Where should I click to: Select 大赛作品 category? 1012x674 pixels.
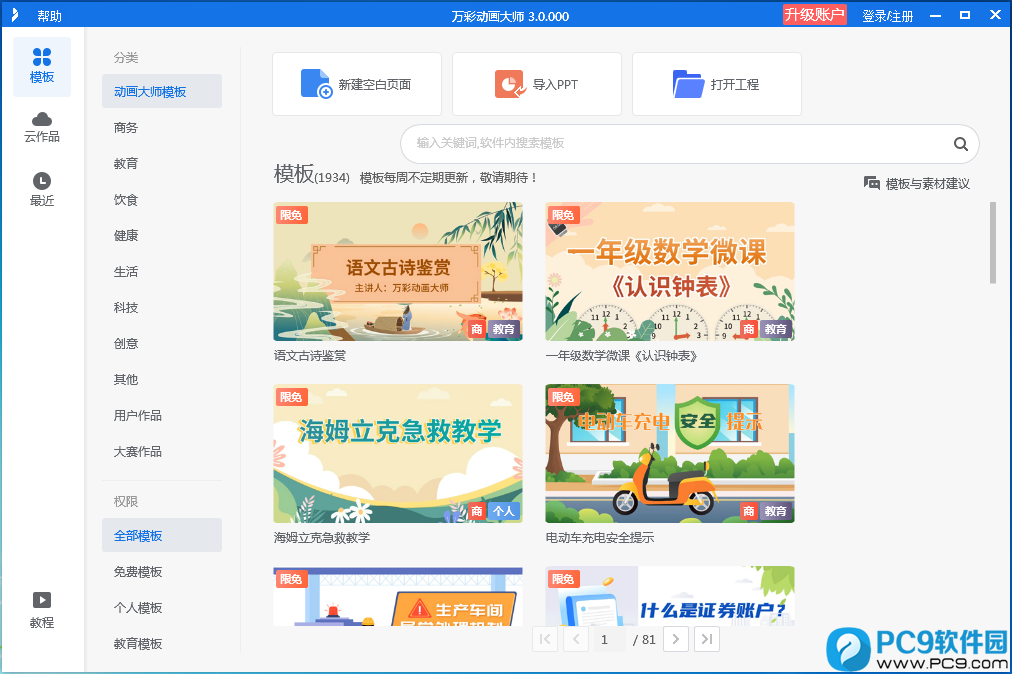137,451
